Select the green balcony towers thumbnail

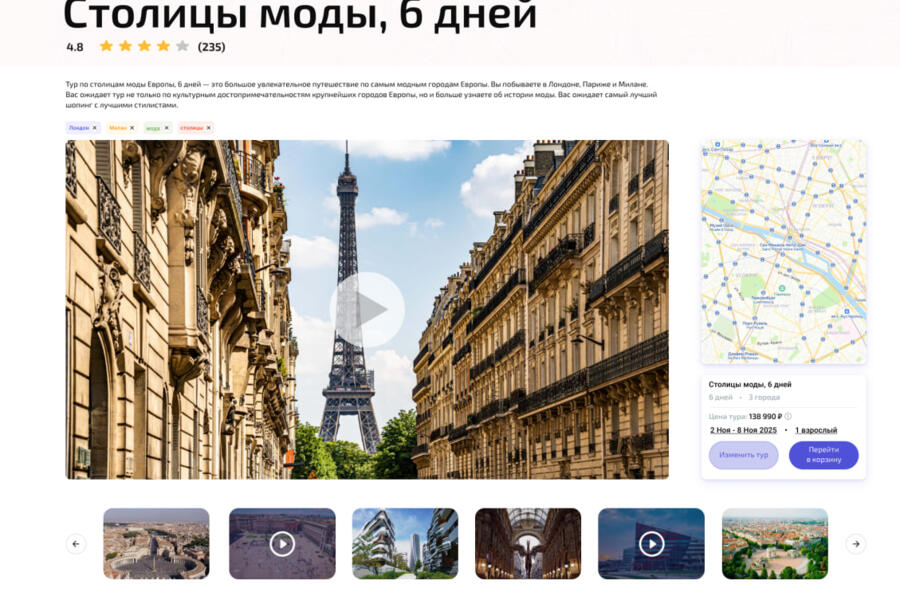(405, 543)
